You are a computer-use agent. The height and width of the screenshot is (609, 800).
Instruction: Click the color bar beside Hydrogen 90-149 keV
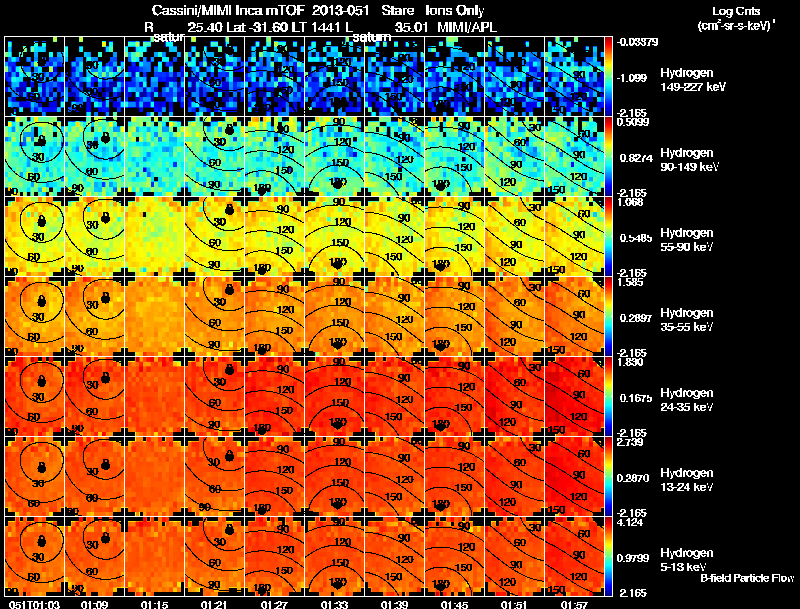608,157
